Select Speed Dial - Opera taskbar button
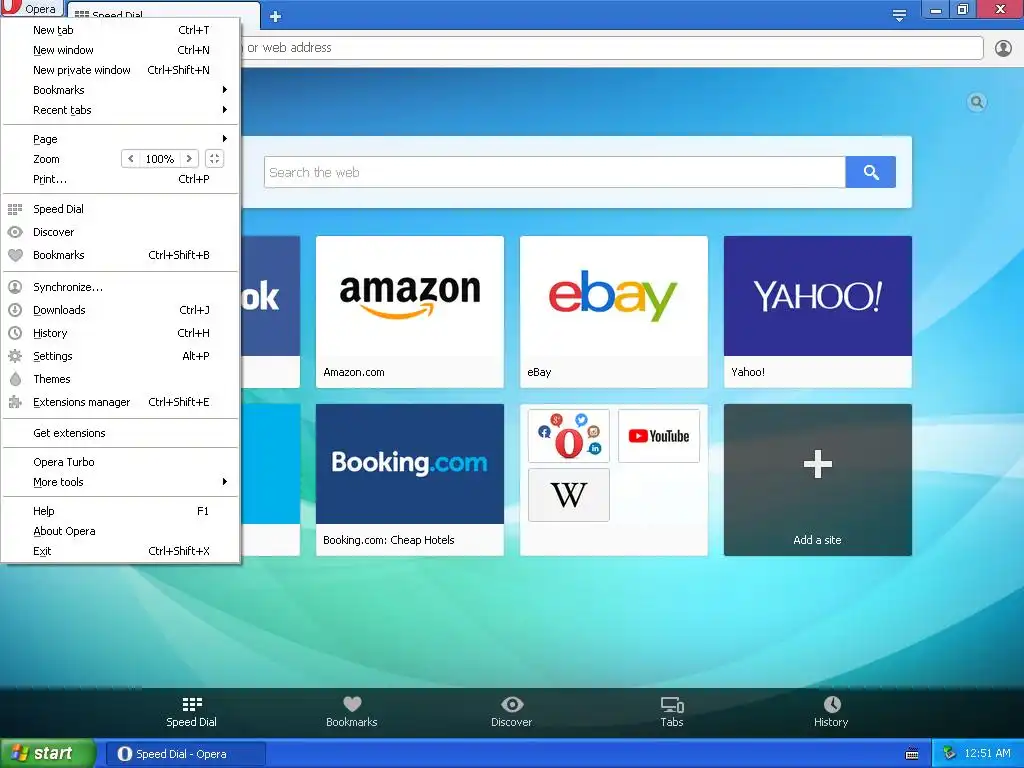 point(185,754)
